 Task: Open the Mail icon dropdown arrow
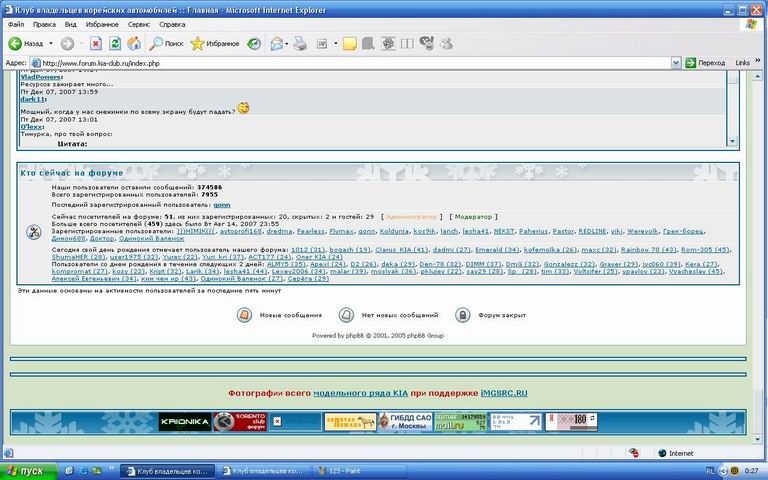pos(287,44)
